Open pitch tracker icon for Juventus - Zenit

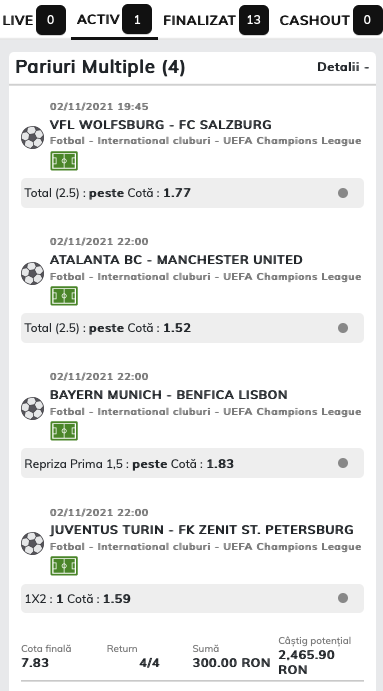[x=64, y=566]
